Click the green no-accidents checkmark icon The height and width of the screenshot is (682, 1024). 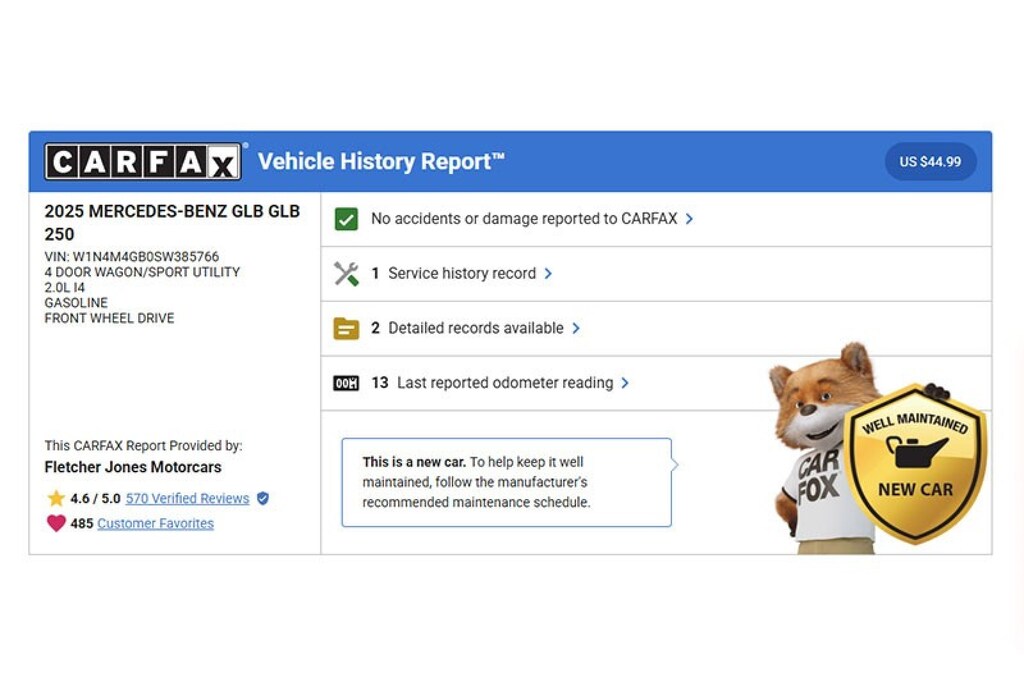click(x=346, y=219)
